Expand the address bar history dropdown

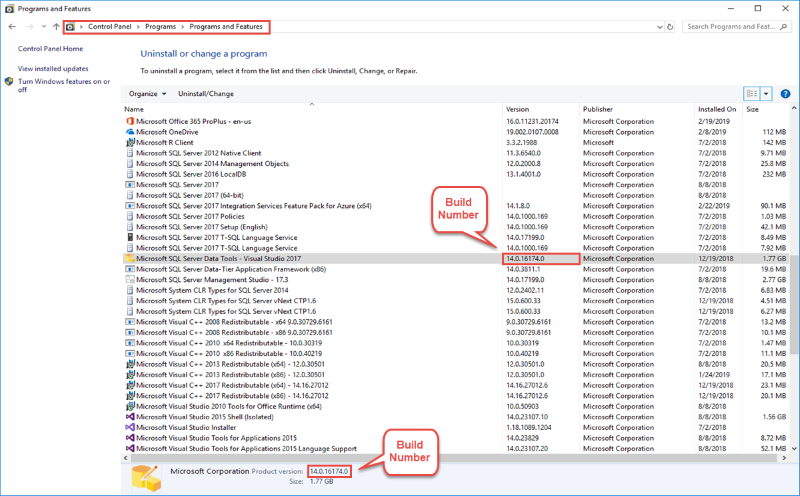click(x=660, y=27)
